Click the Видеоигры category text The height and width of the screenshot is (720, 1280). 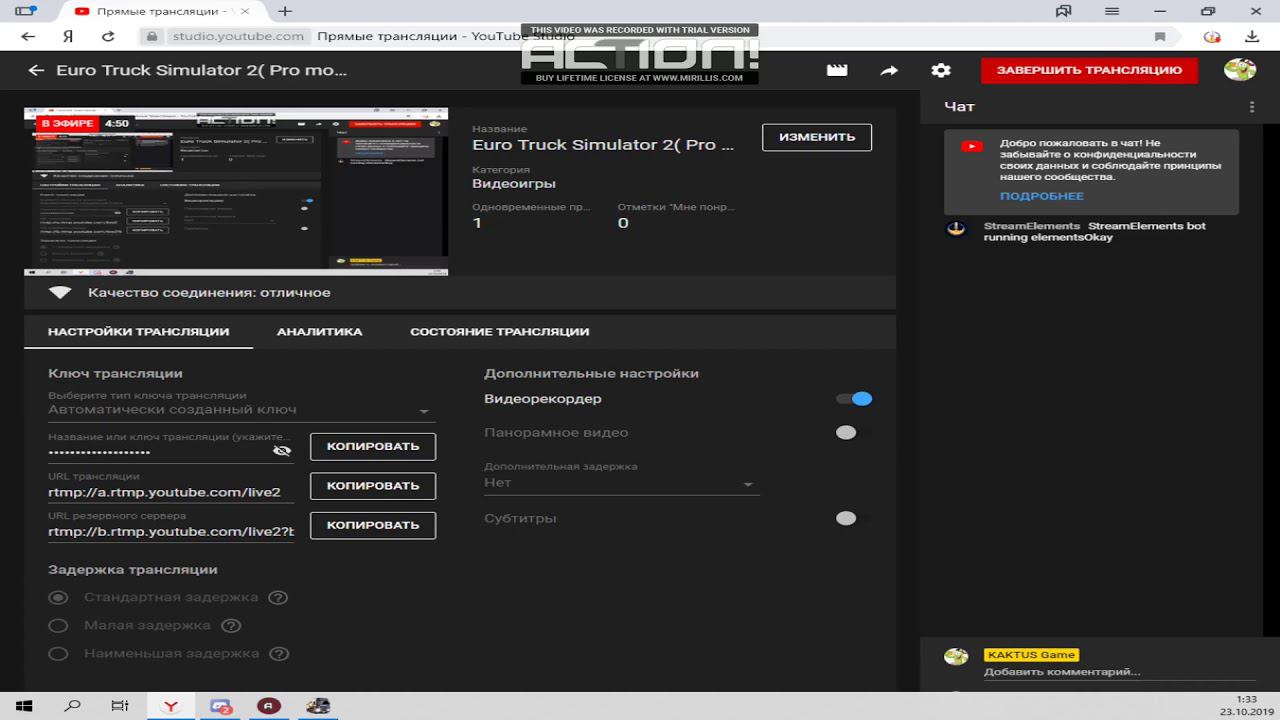(x=514, y=184)
